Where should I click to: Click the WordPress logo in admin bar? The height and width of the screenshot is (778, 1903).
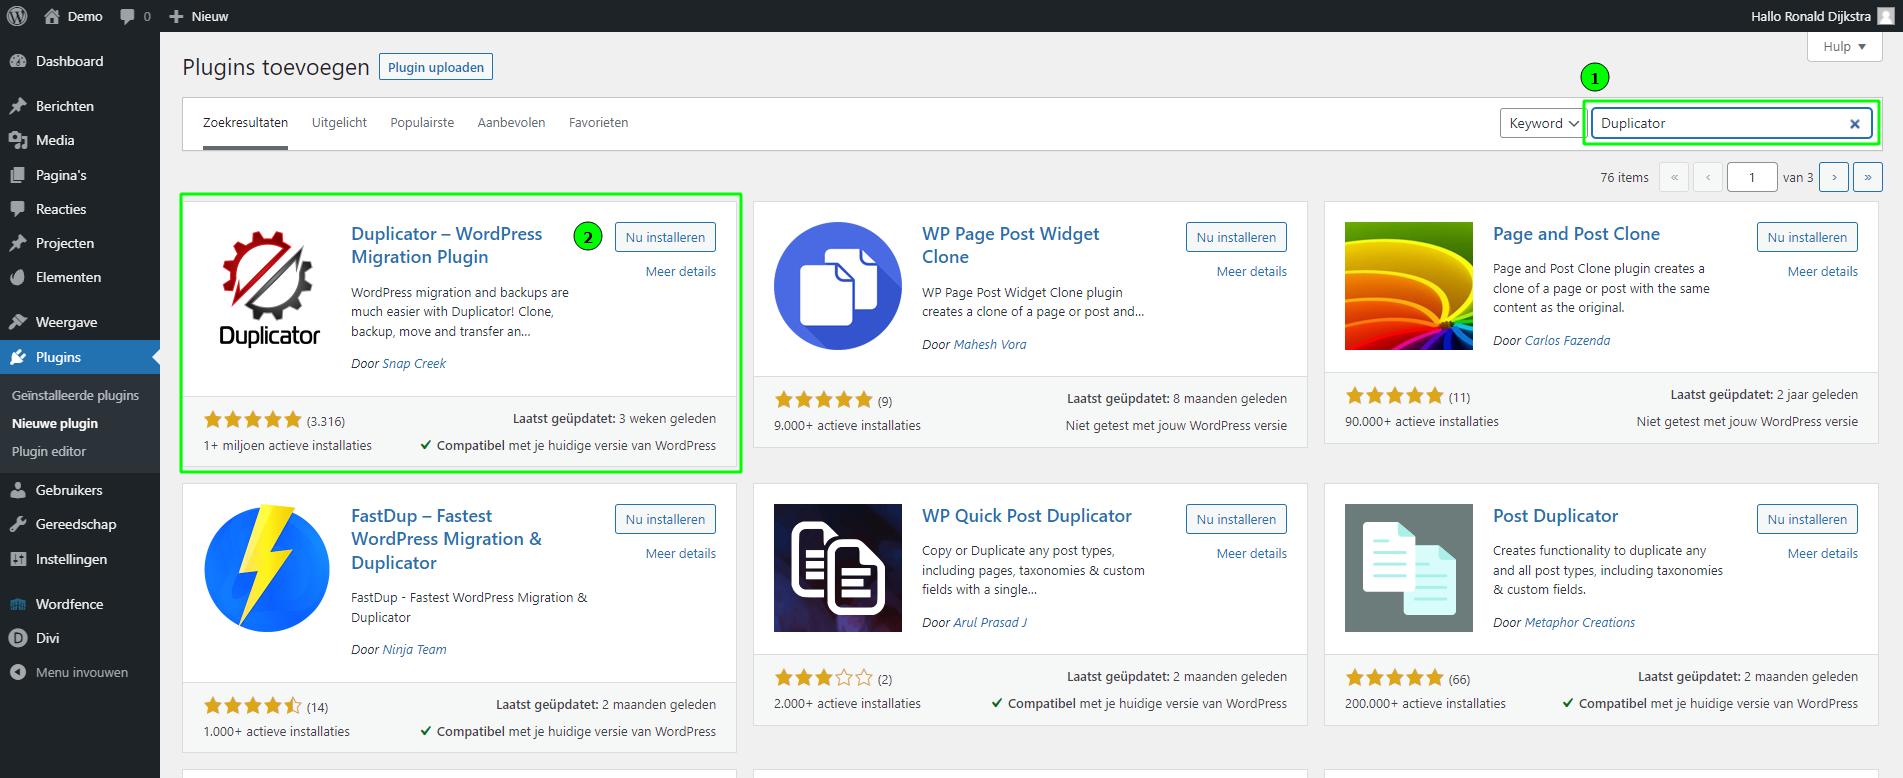pos(19,16)
